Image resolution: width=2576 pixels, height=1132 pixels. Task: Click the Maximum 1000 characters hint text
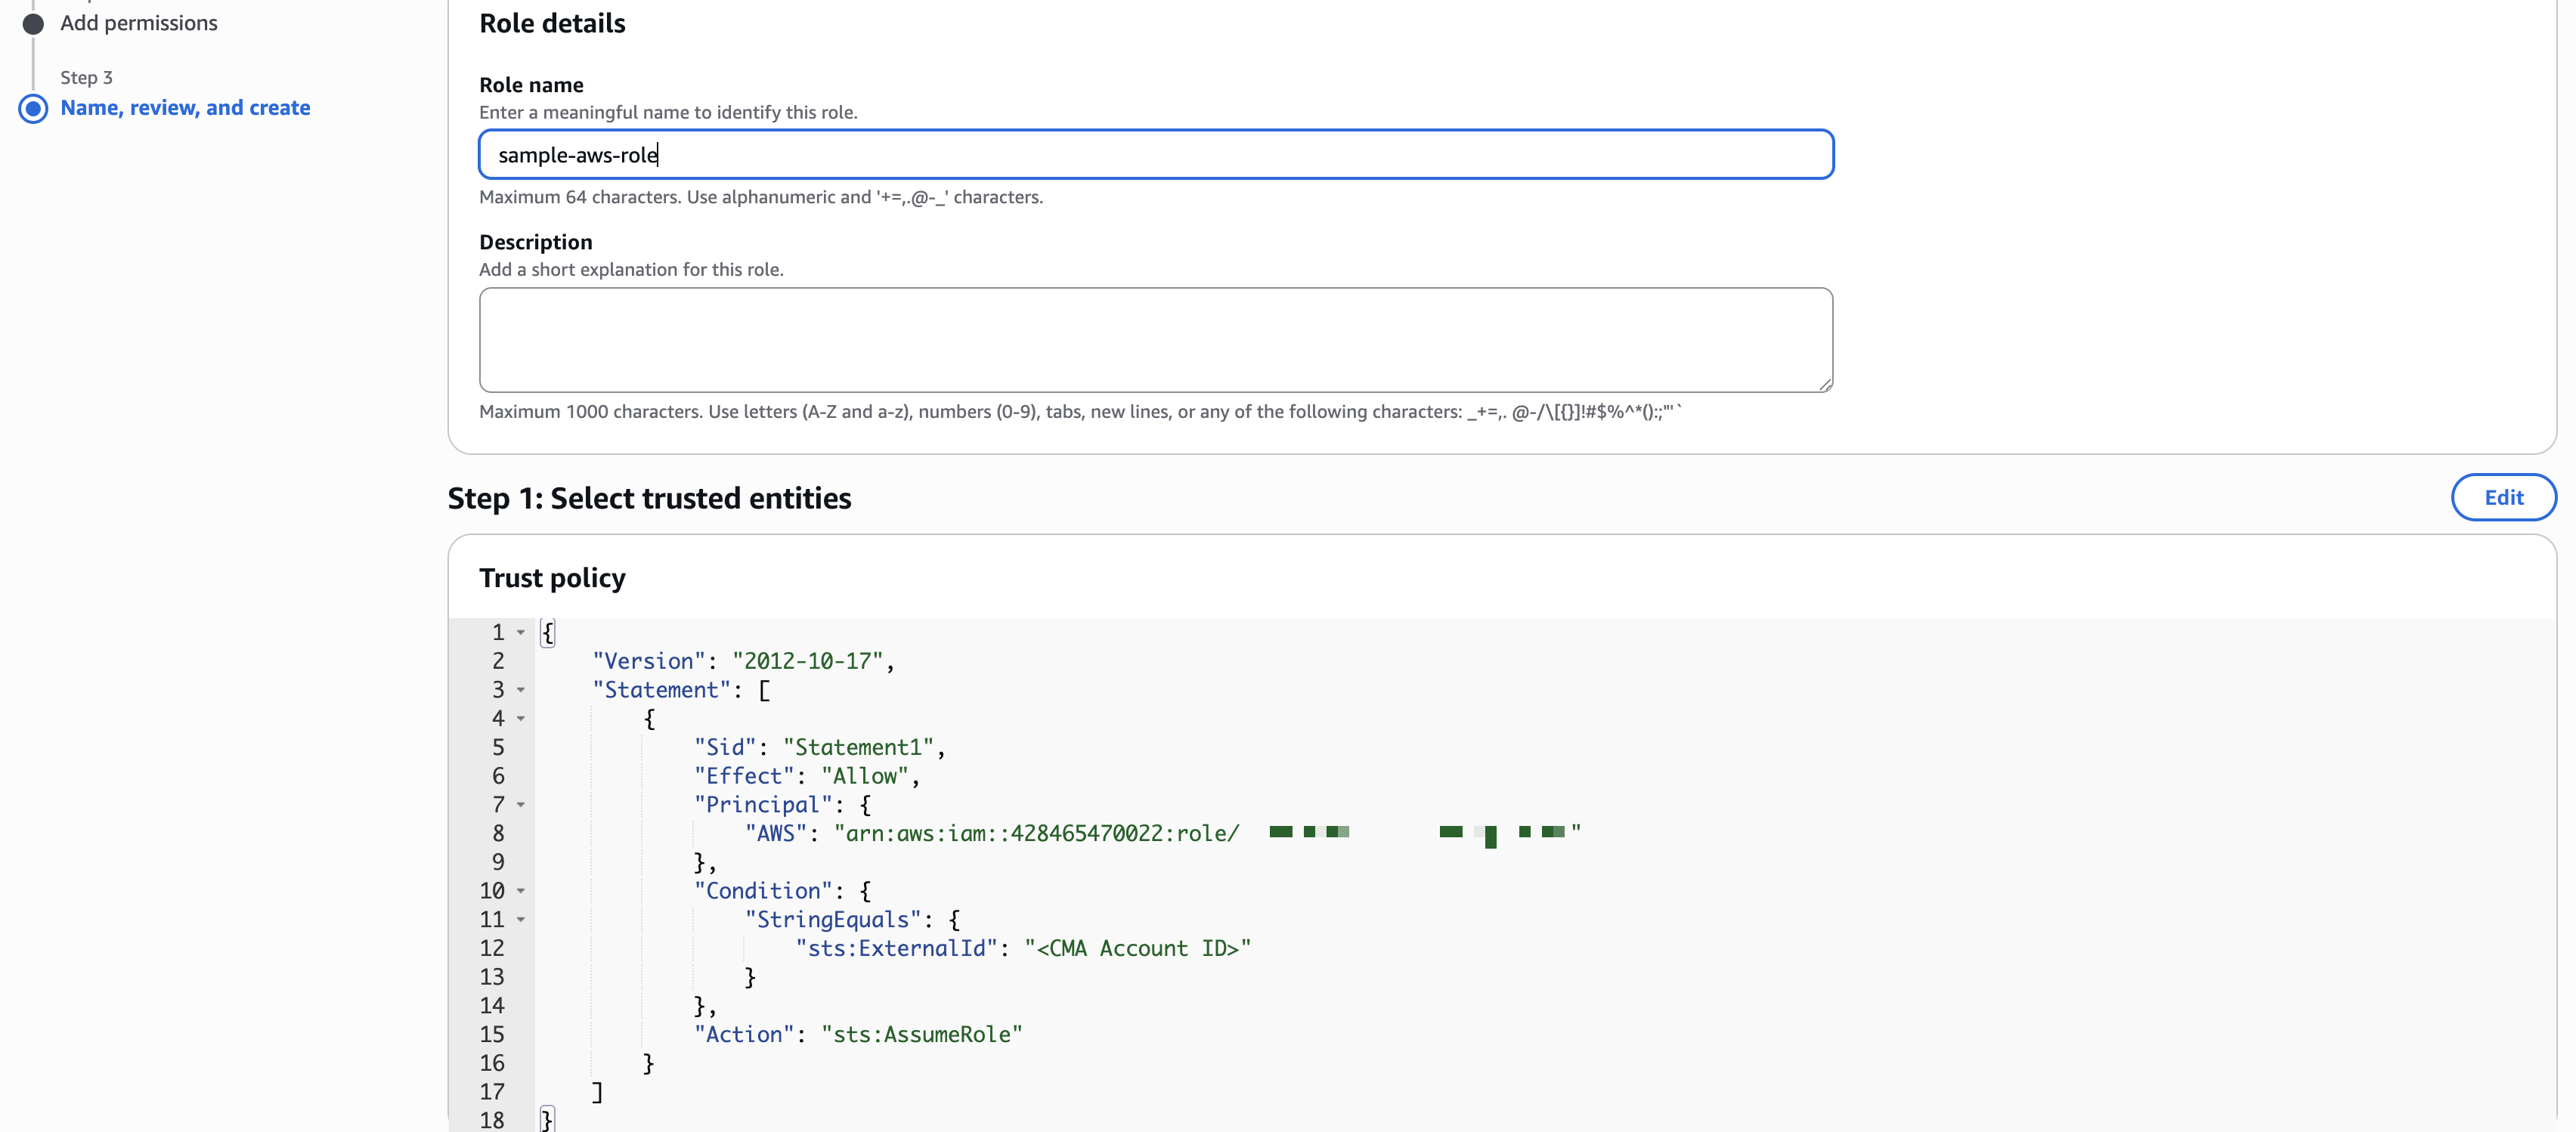pyautogui.click(x=1080, y=411)
